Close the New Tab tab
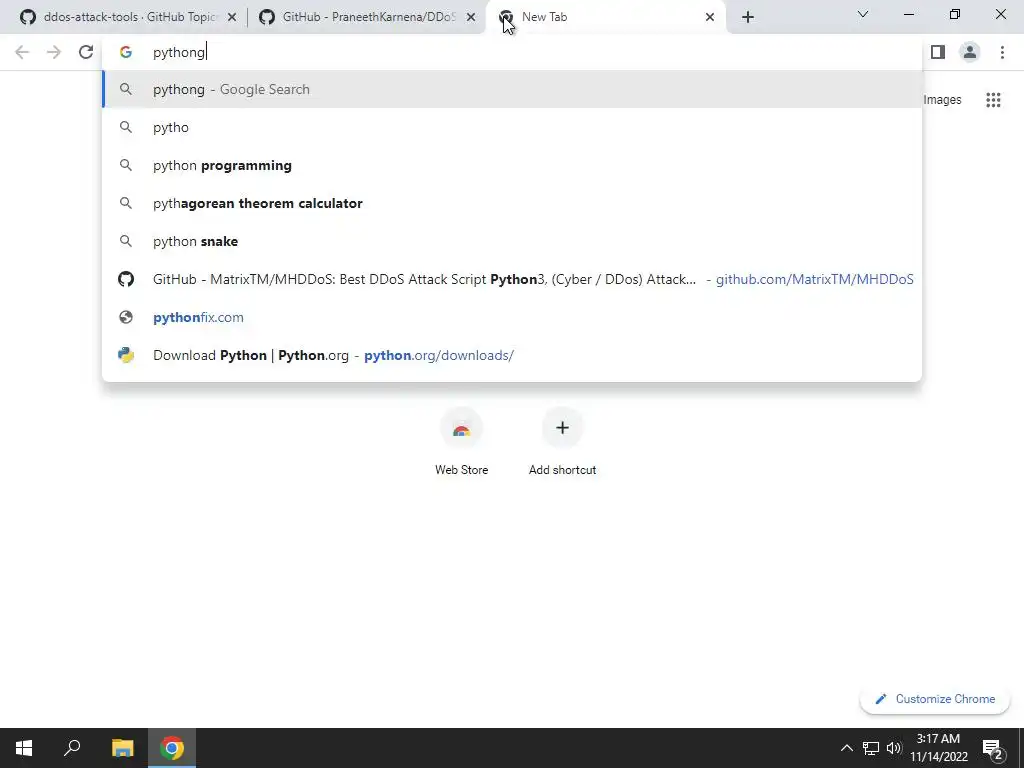Viewport: 1024px width, 768px height. pyautogui.click(x=710, y=18)
